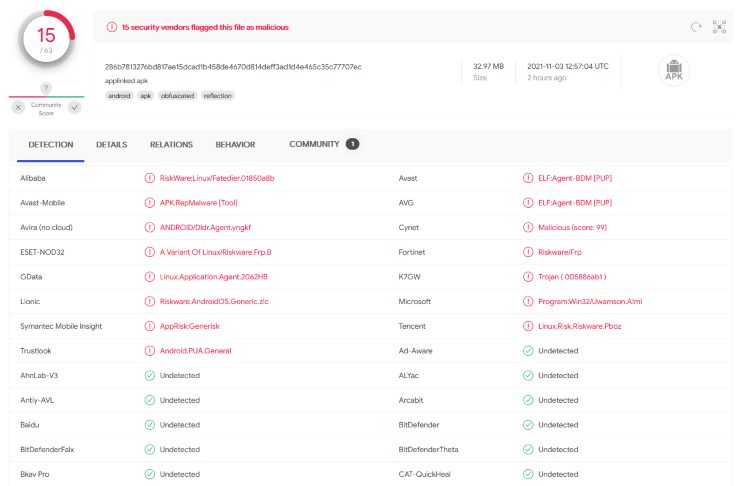Click the Lionic vendor name
The height and width of the screenshot is (486, 750).
click(30, 301)
